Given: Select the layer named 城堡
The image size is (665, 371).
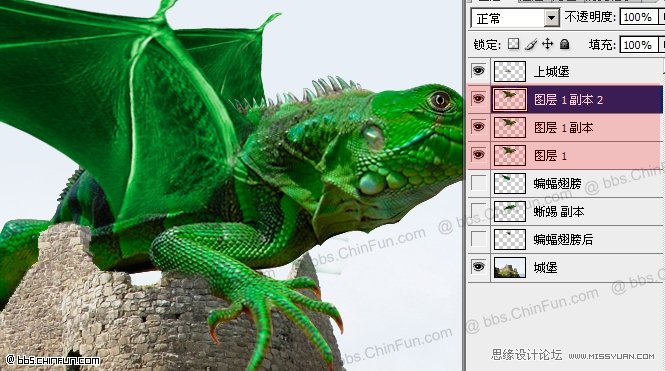Looking at the screenshot, I should pos(545,268).
